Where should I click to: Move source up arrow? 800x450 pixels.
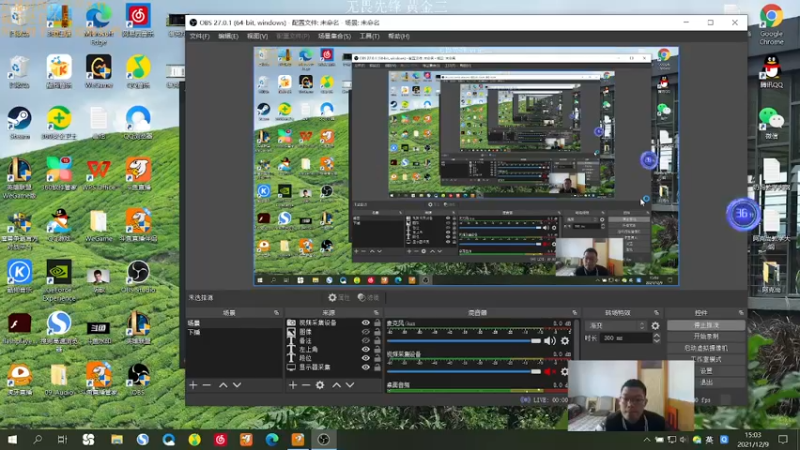[x=336, y=385]
